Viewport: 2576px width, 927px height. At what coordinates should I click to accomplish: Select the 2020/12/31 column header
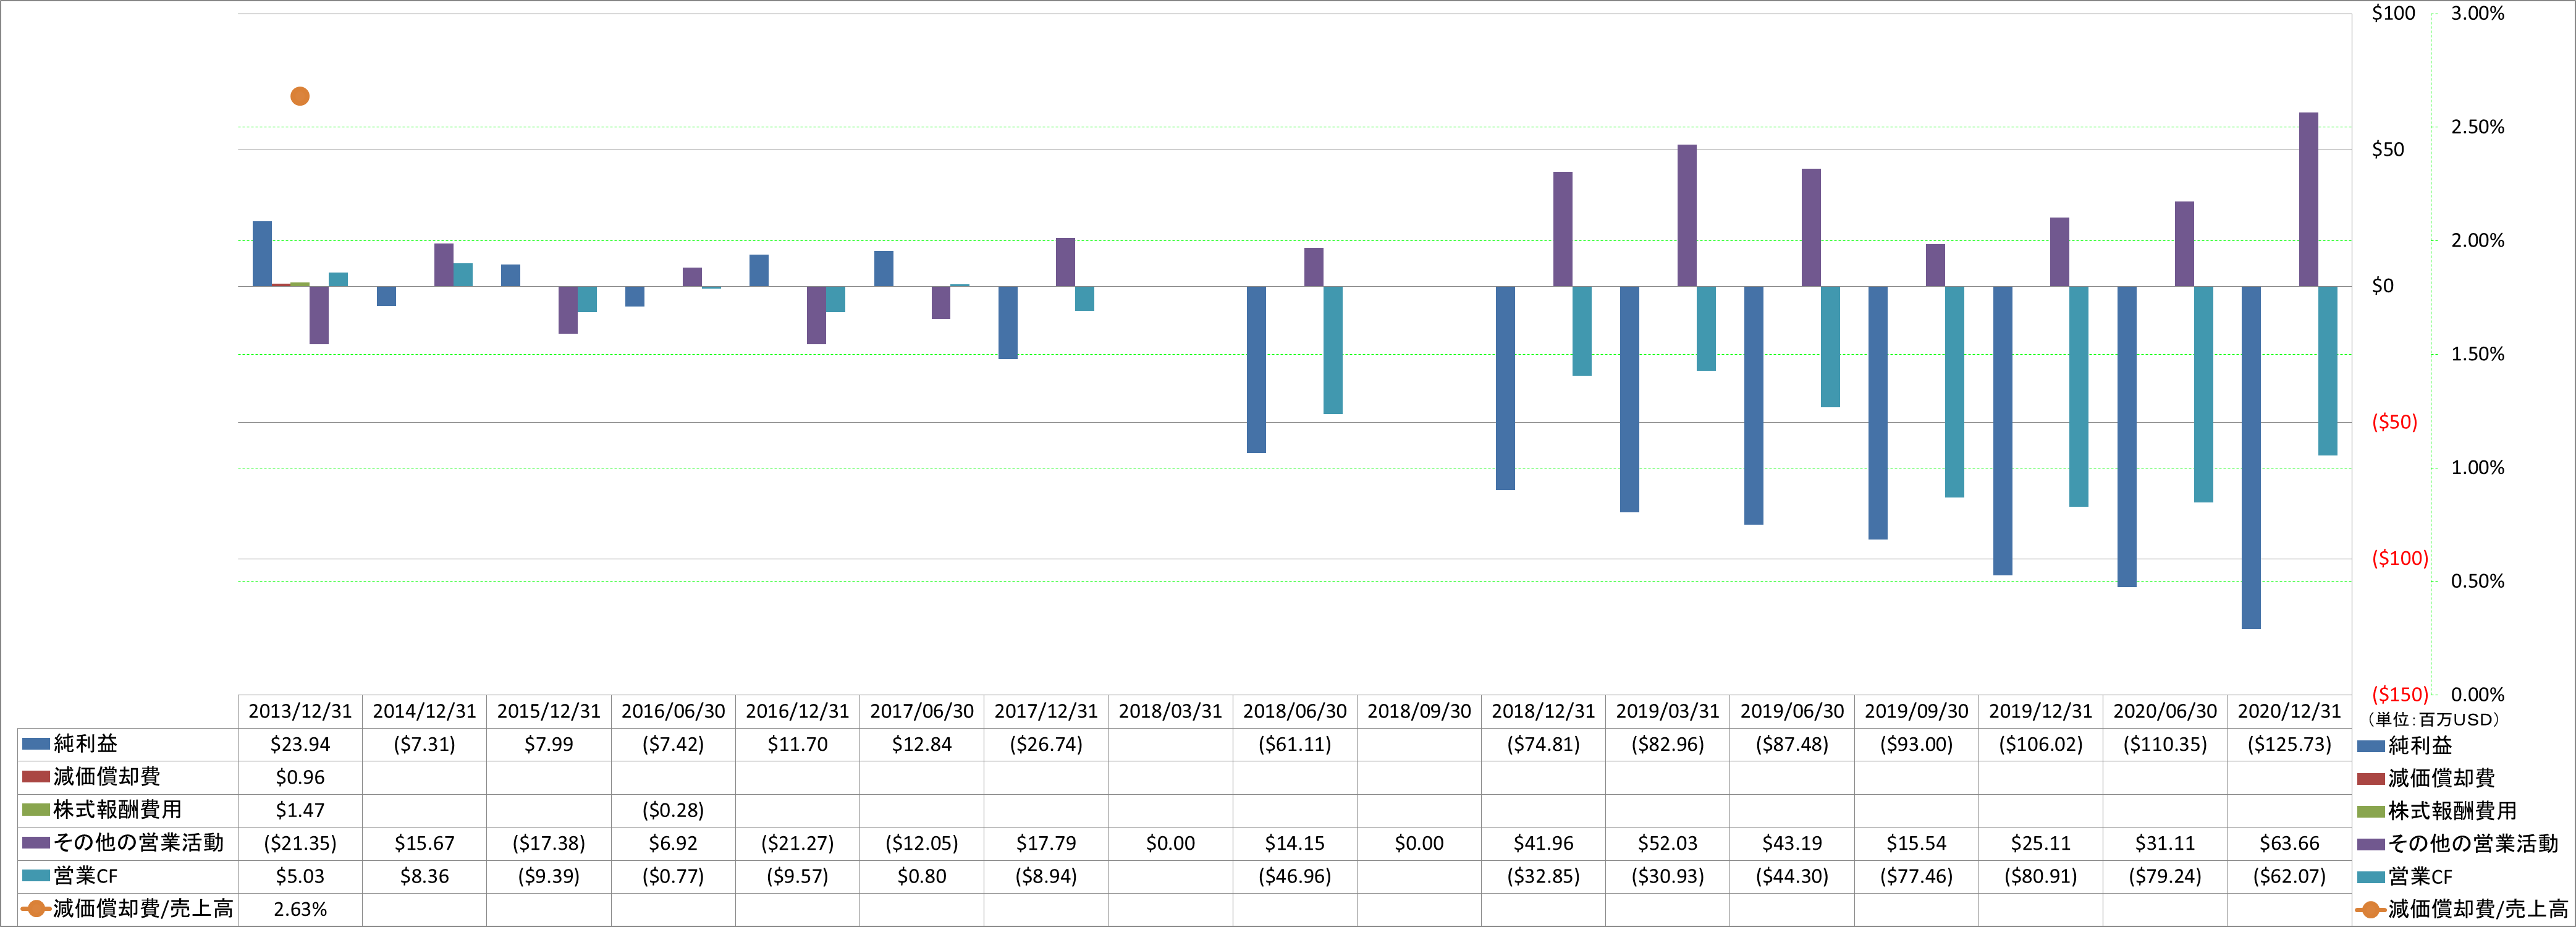2289,711
